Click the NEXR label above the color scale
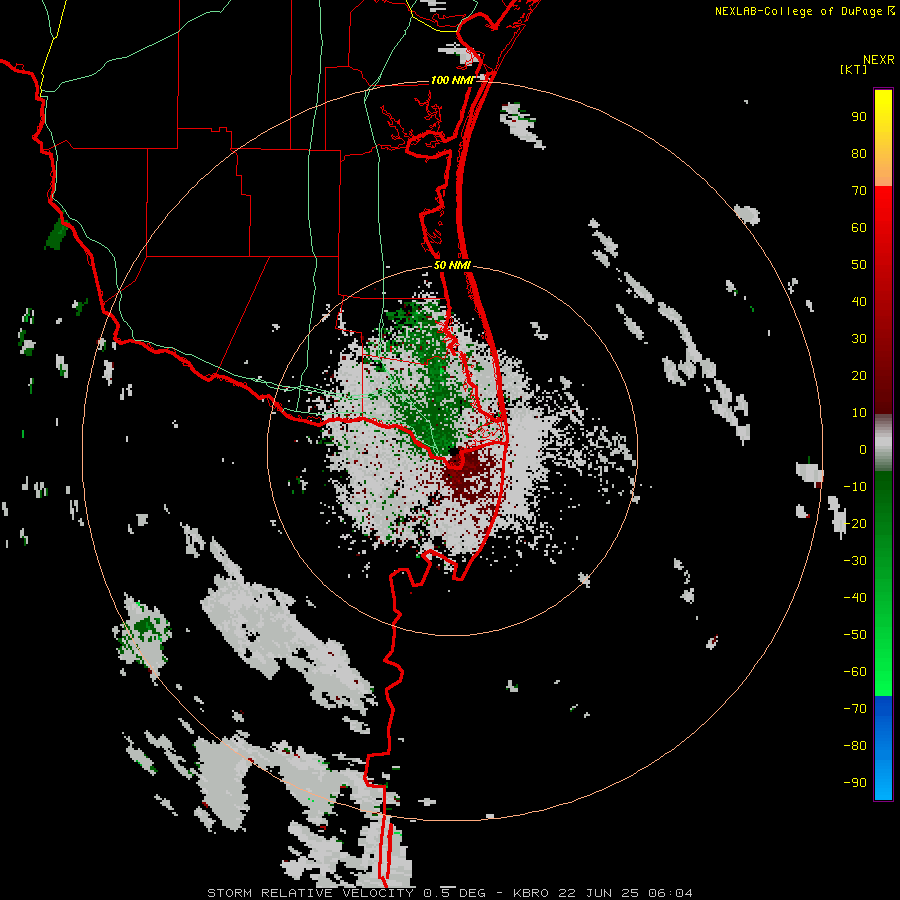Viewport: 900px width, 900px height. point(879,60)
